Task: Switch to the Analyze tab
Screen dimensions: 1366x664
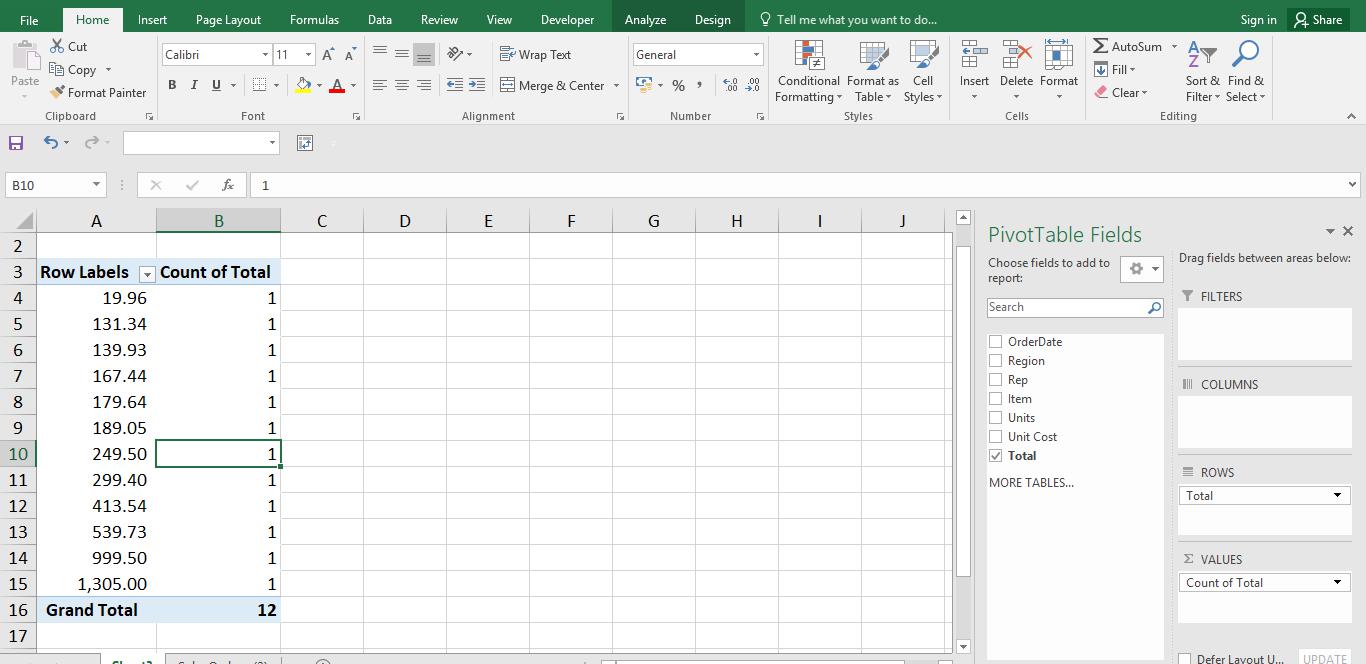Action: [645, 18]
